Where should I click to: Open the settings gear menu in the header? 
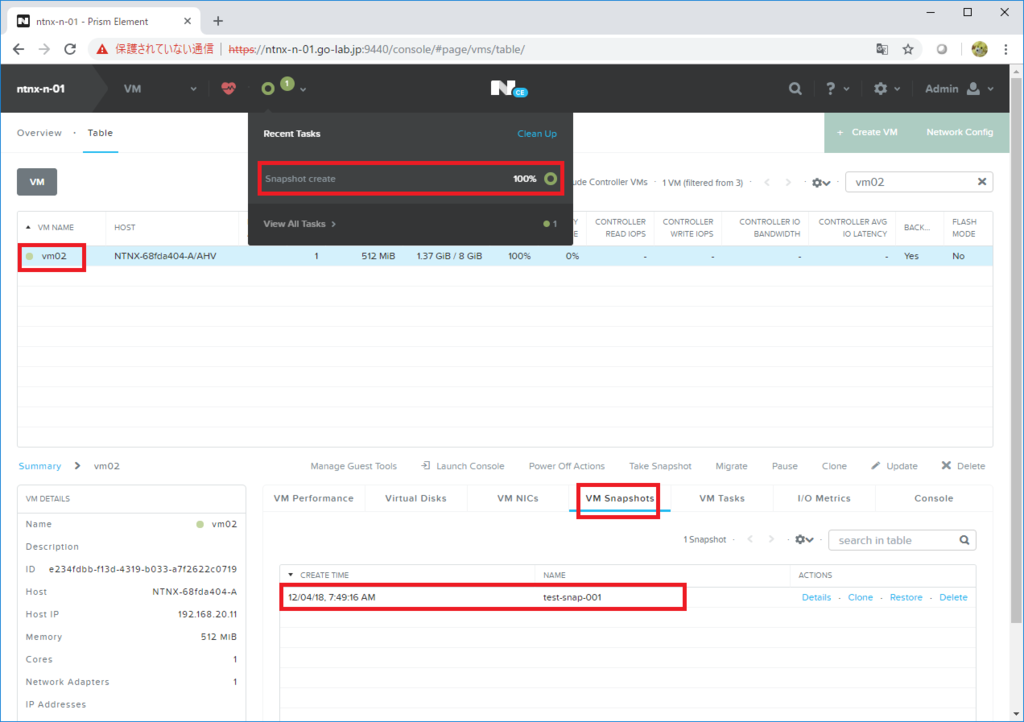(x=881, y=88)
